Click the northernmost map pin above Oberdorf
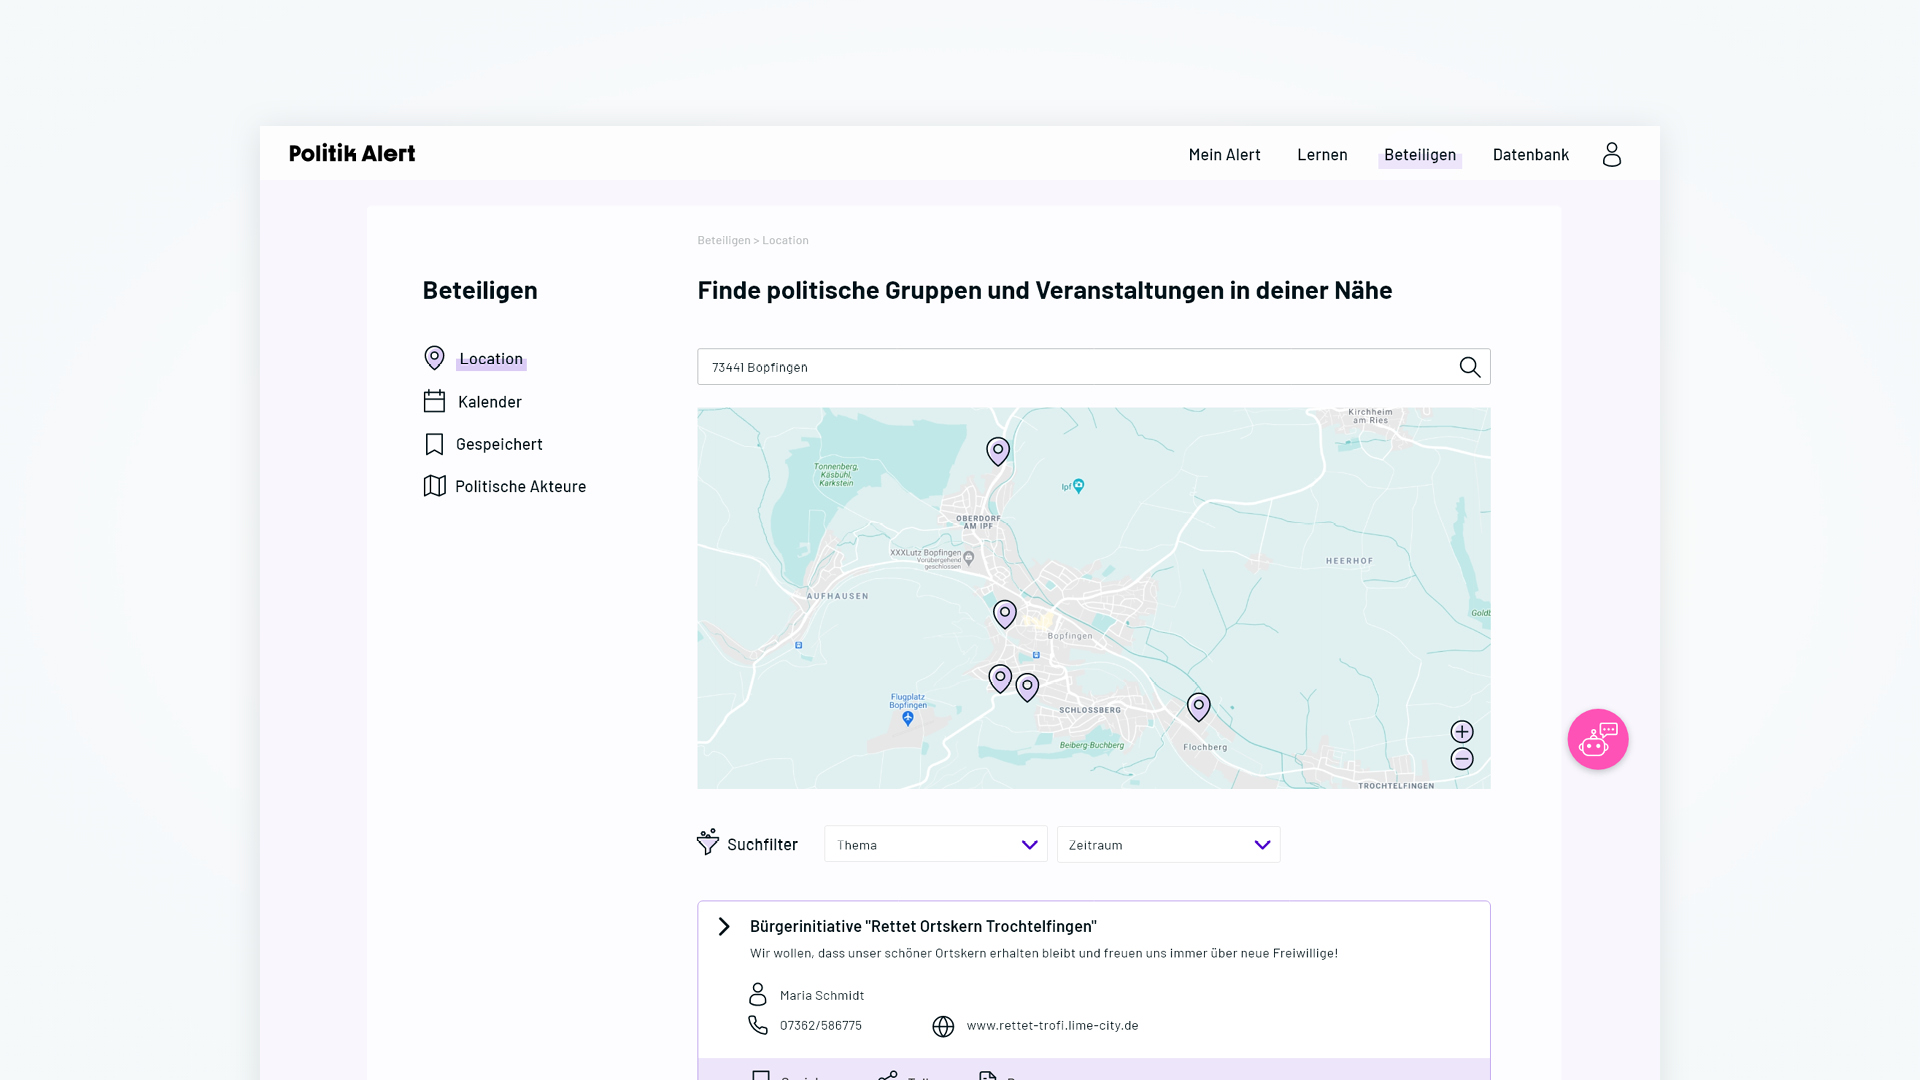 click(997, 451)
